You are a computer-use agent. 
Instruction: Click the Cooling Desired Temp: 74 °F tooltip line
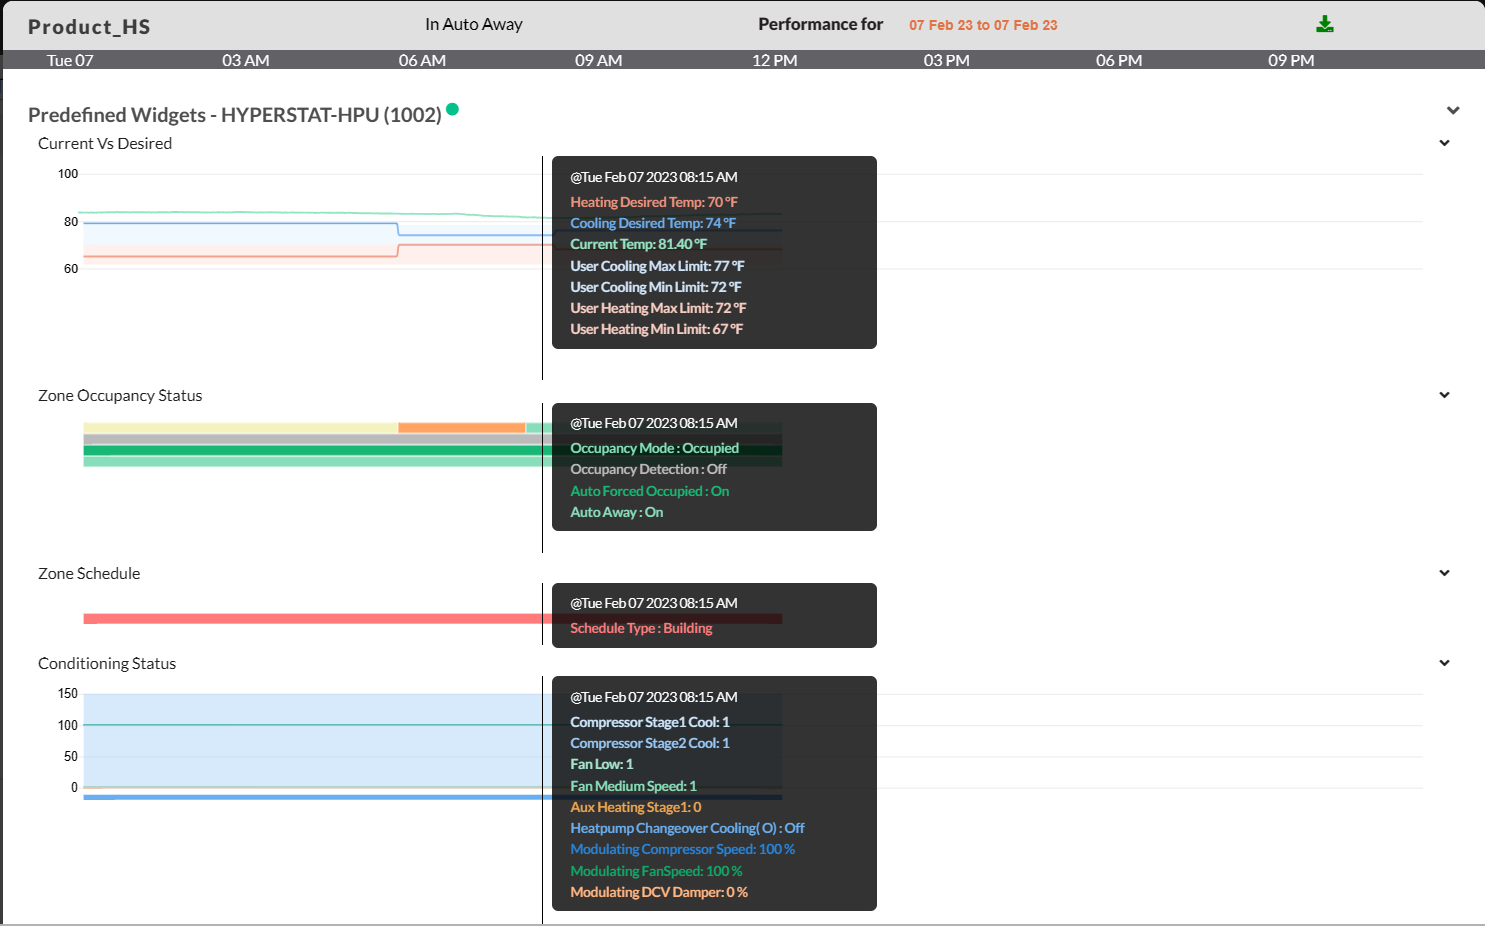pyautogui.click(x=653, y=223)
